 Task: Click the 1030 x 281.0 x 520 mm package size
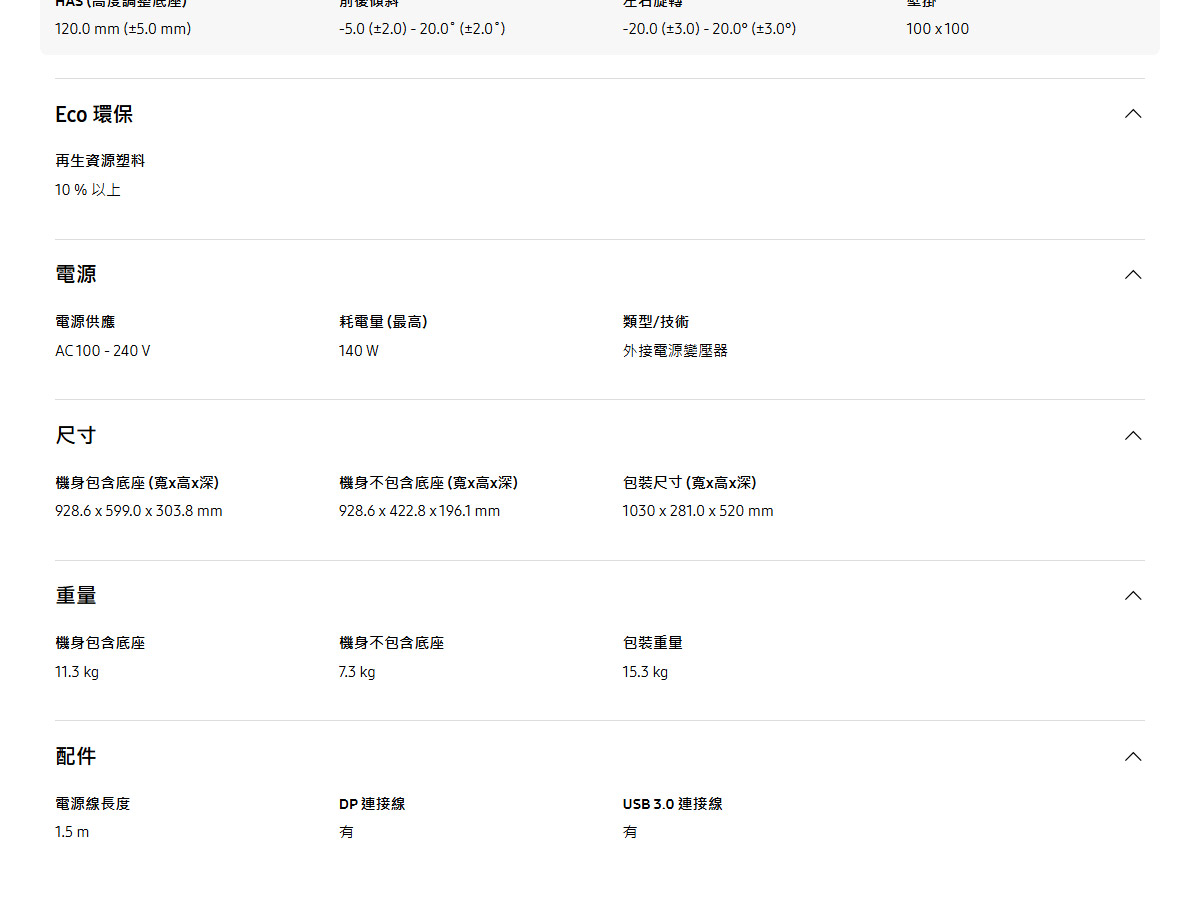698,511
